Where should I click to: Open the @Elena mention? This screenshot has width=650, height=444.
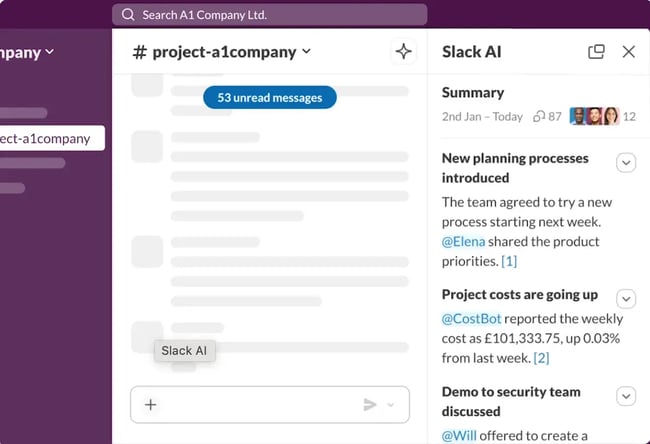[x=463, y=242]
